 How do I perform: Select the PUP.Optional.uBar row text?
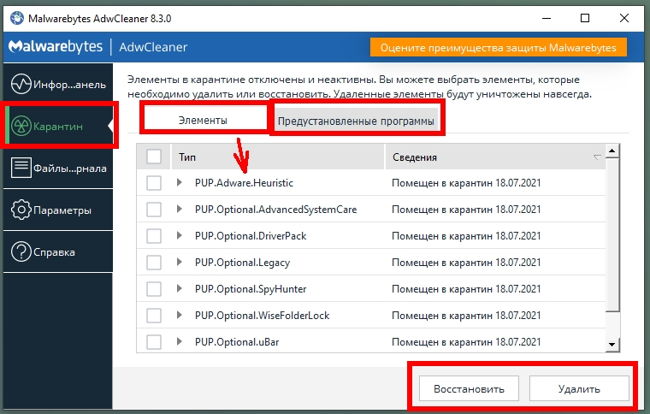(x=237, y=342)
